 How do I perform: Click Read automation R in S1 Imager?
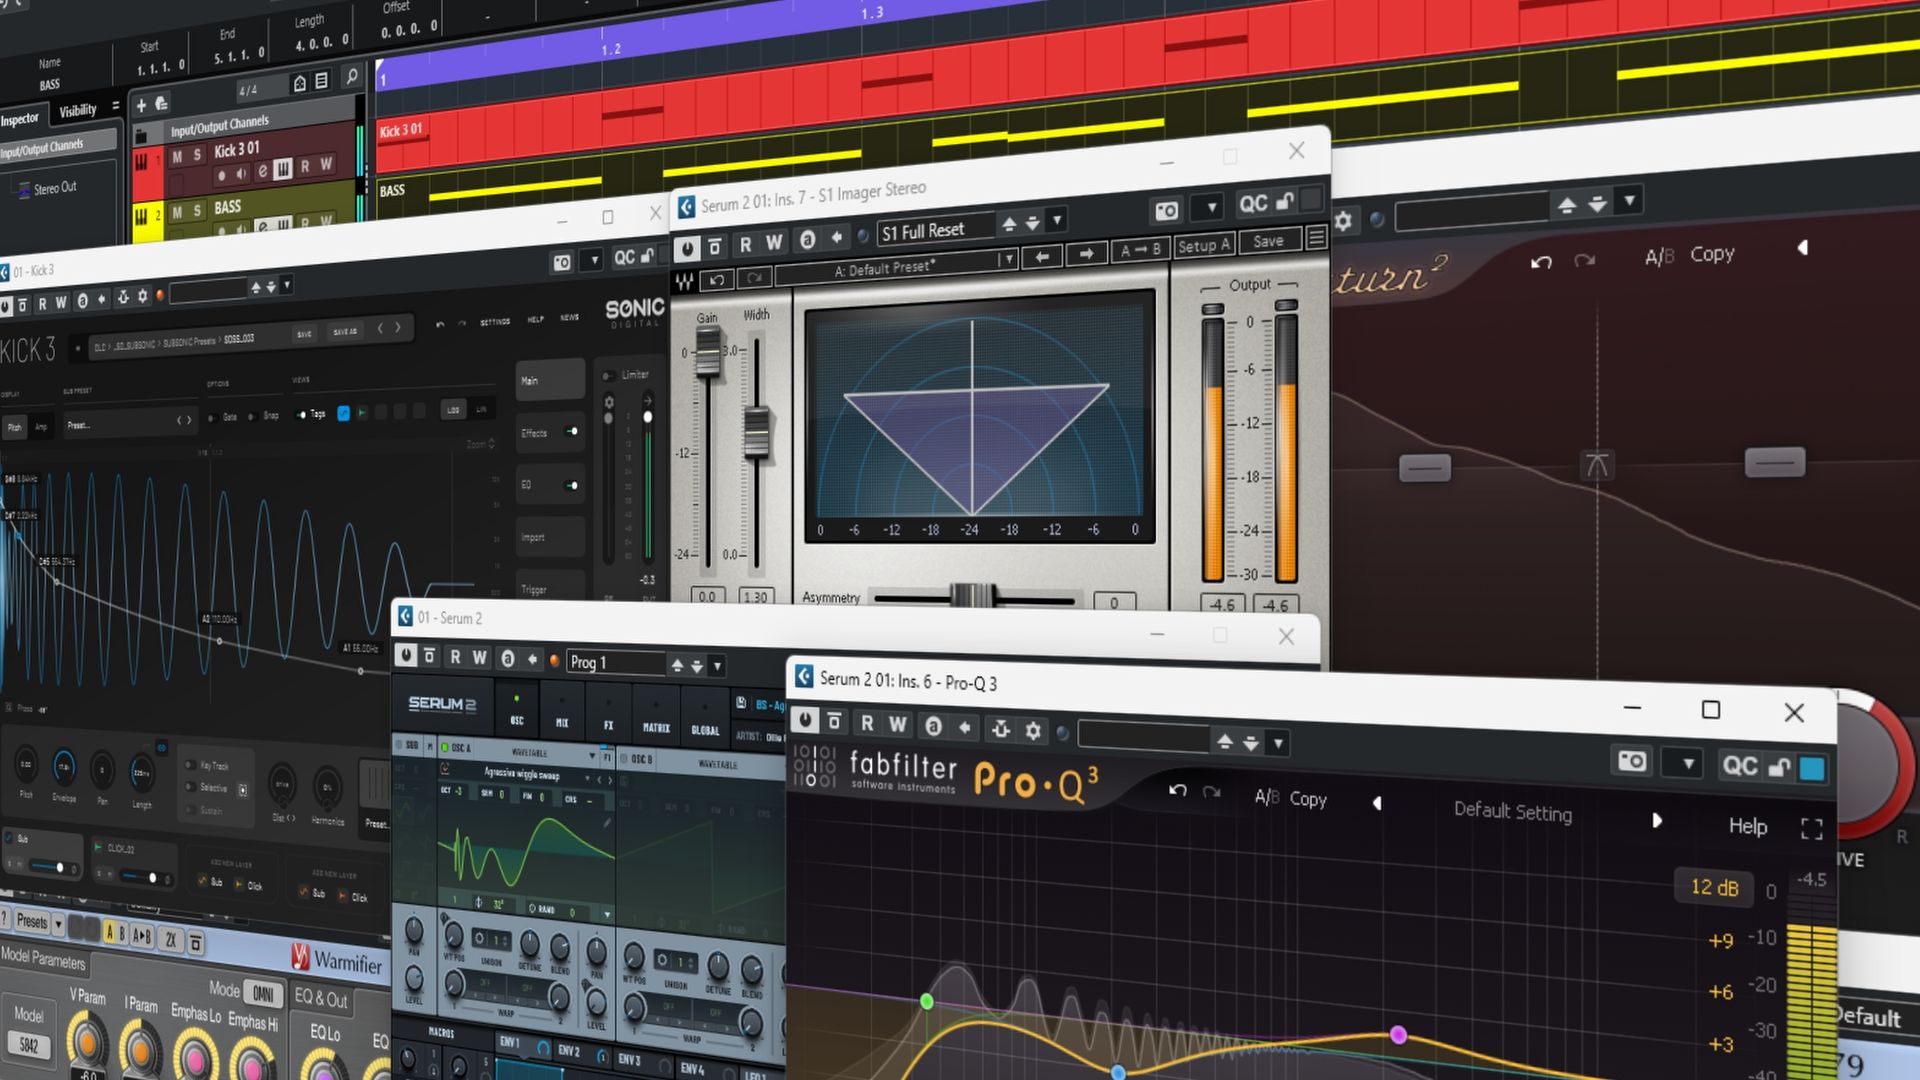(745, 245)
